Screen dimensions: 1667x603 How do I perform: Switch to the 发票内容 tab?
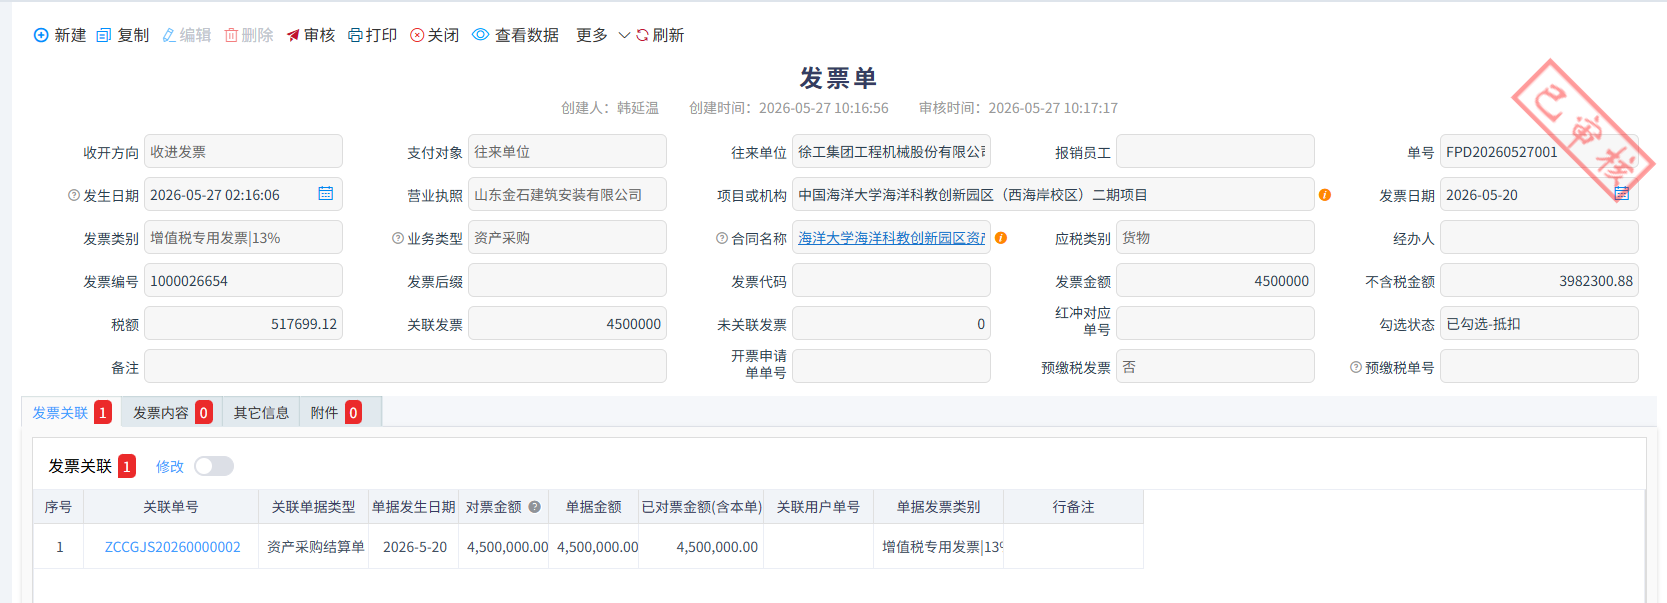click(172, 412)
